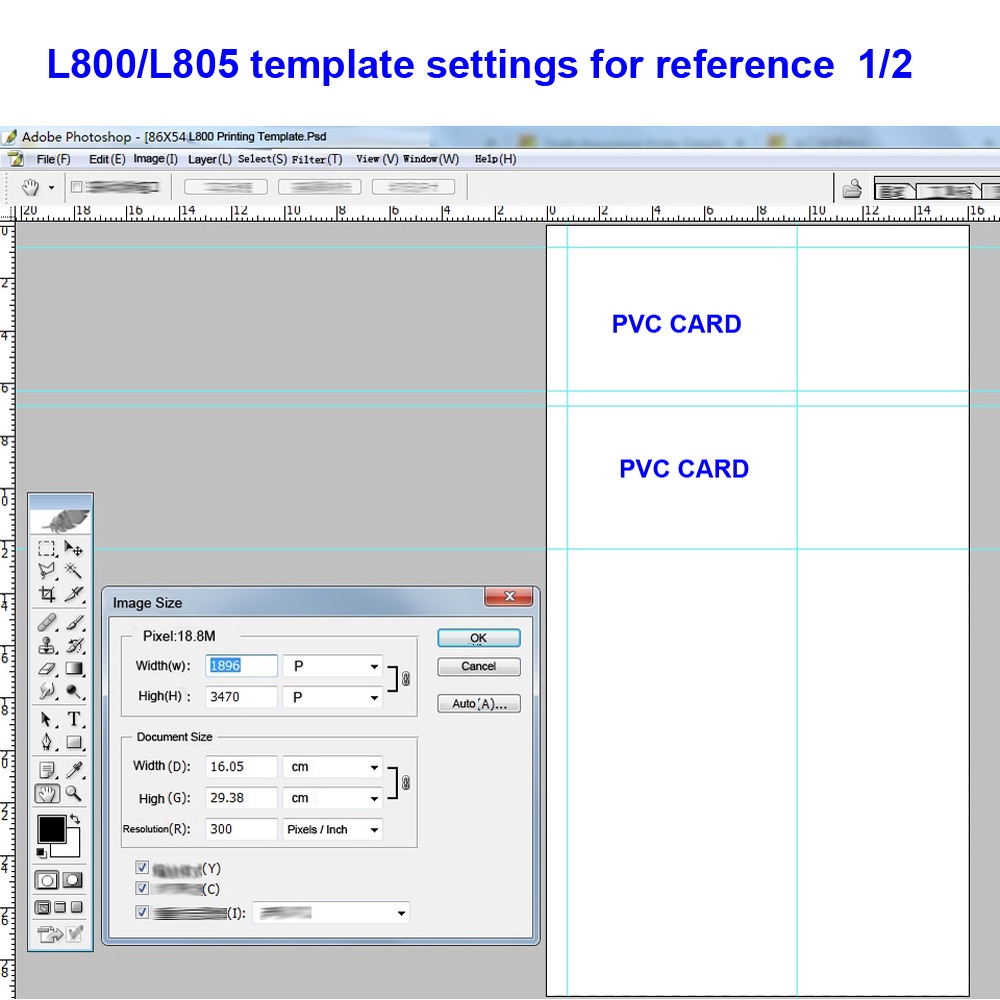Open the Resolution Pixels / Inch dropdown

click(x=333, y=830)
